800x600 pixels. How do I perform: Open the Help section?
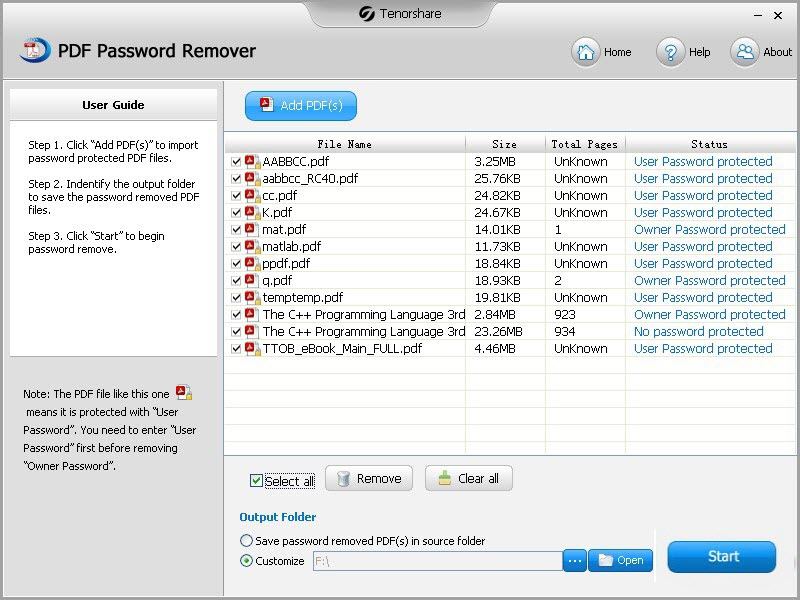tap(668, 52)
